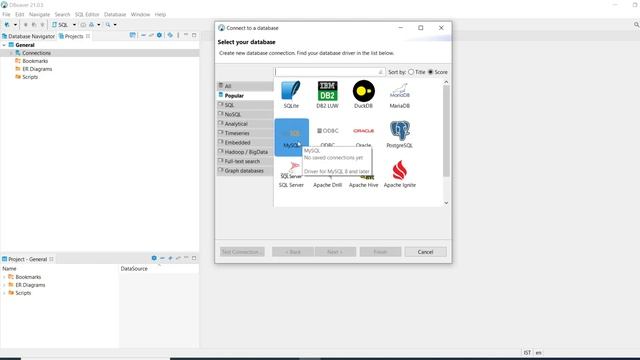The height and width of the screenshot is (360, 640).
Task: Collapse all in Project - General panel
Action: [162, 258]
